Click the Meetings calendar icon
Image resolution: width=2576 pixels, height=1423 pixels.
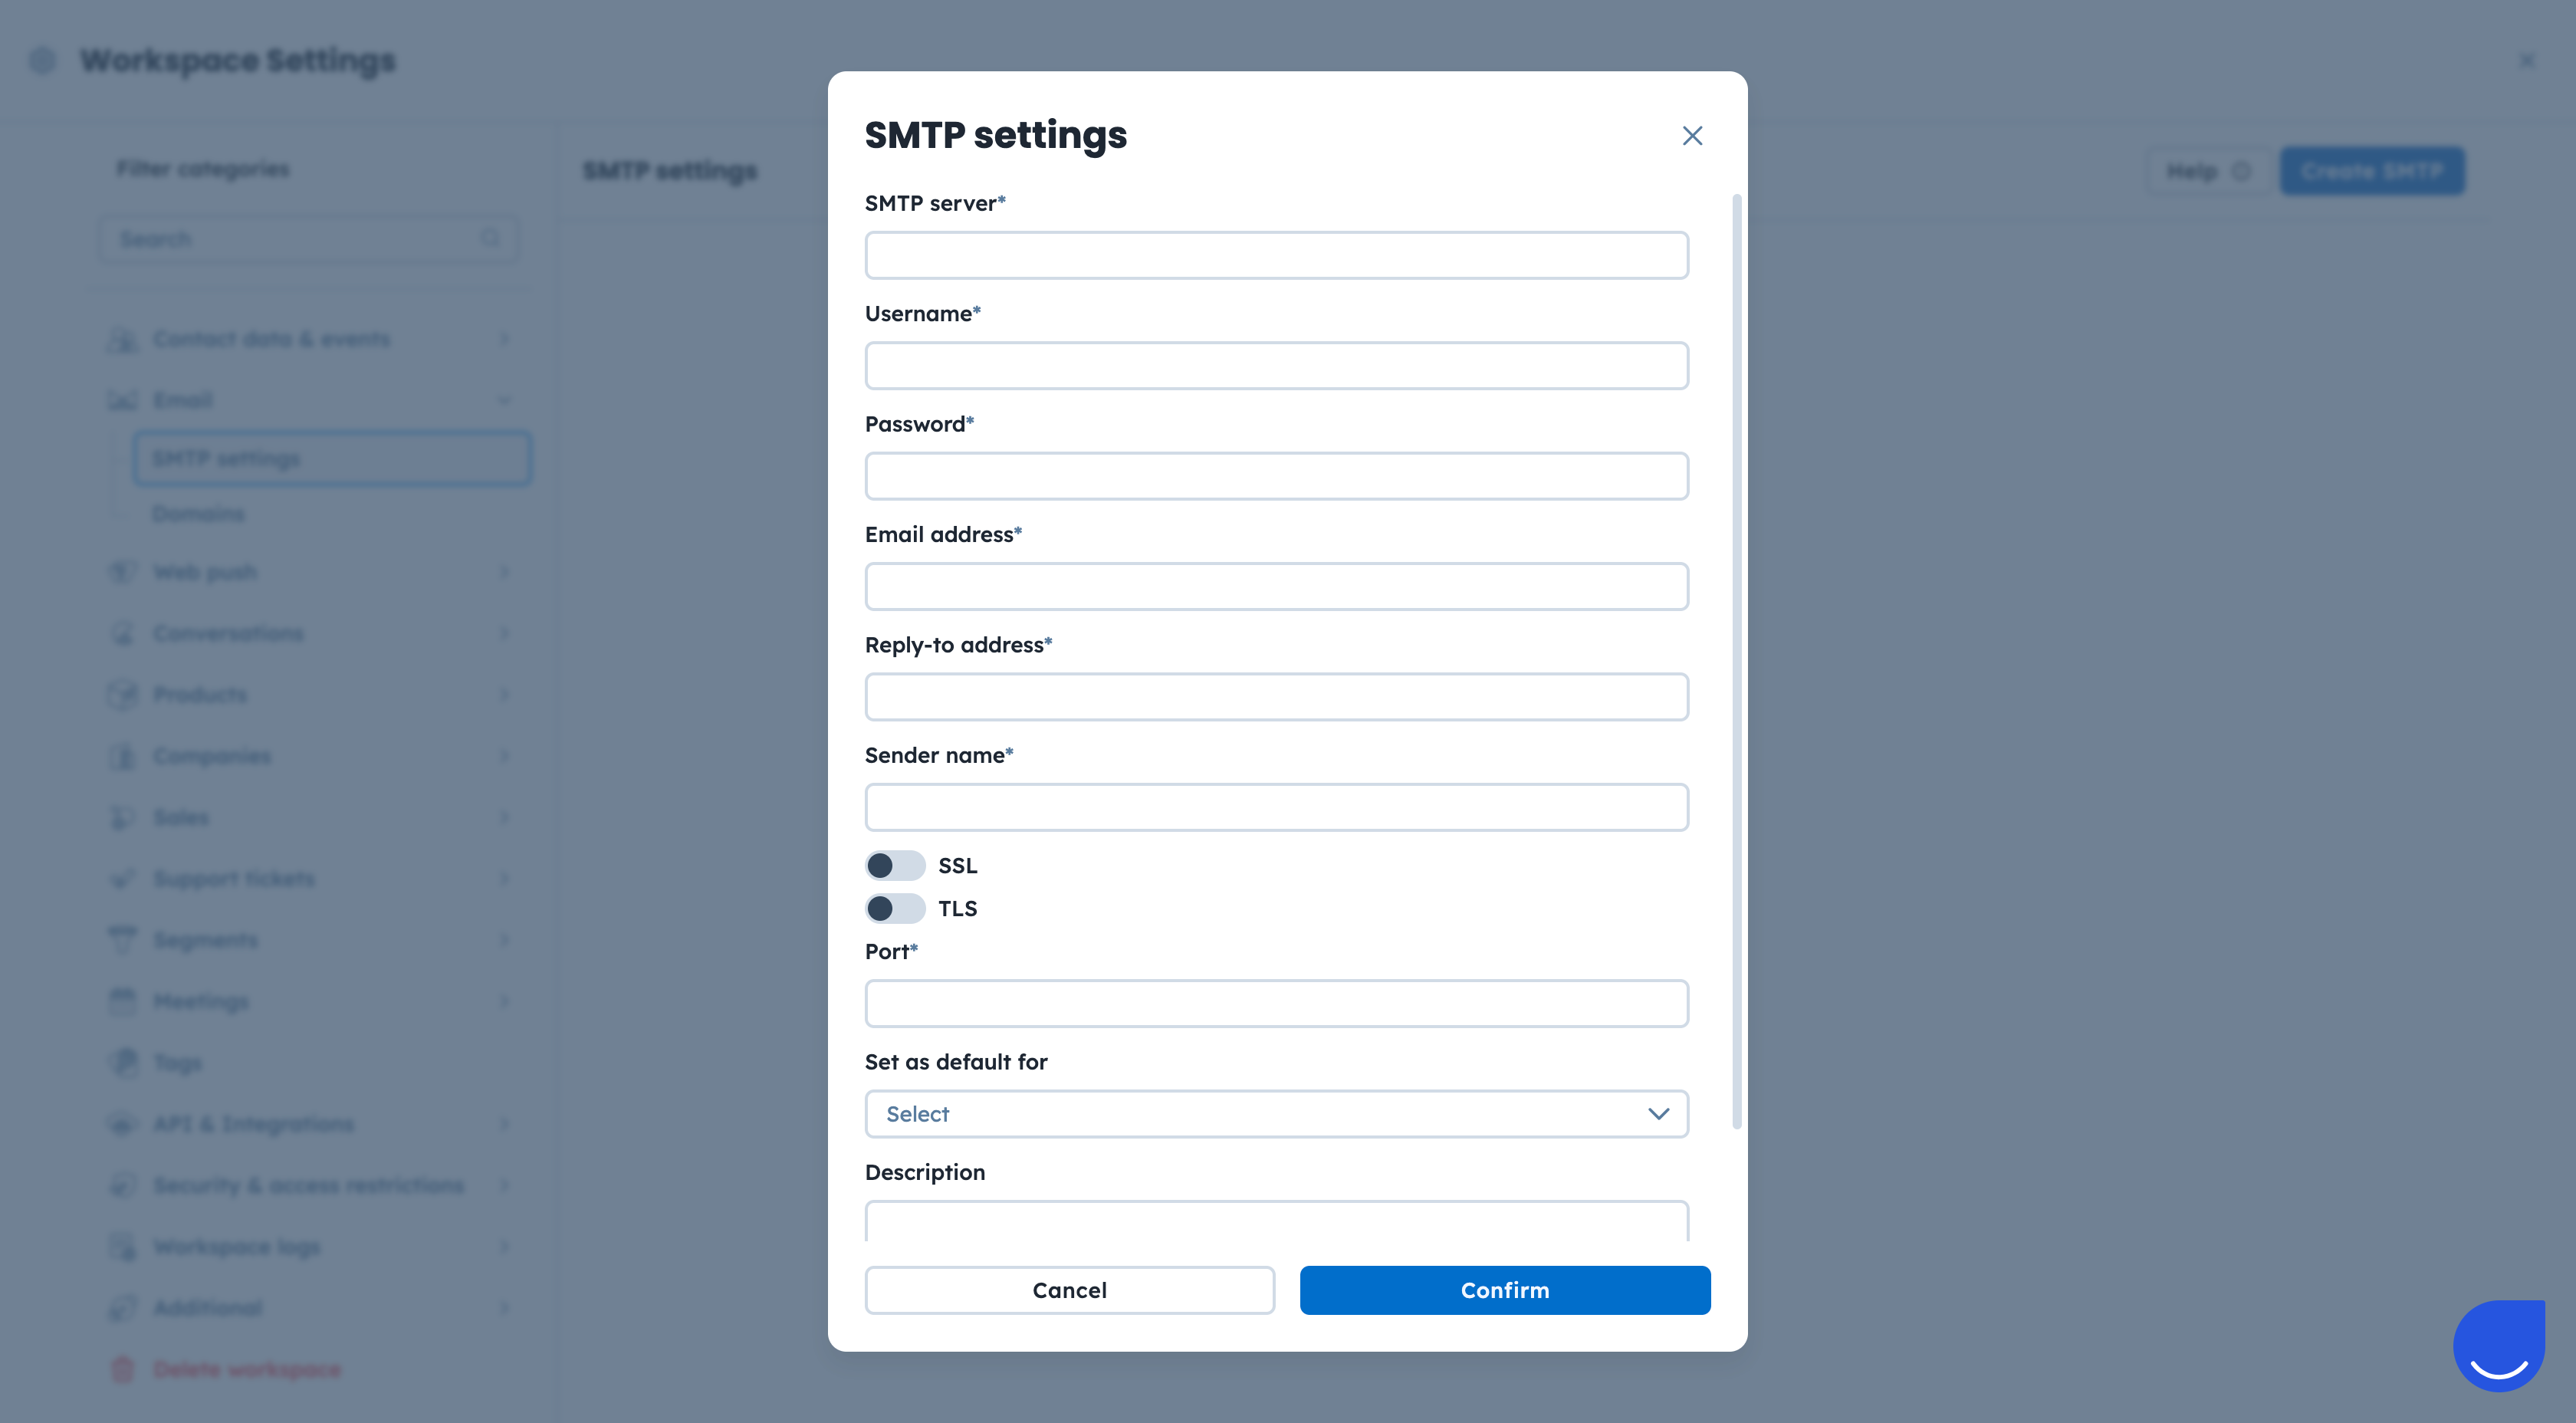tap(122, 1001)
